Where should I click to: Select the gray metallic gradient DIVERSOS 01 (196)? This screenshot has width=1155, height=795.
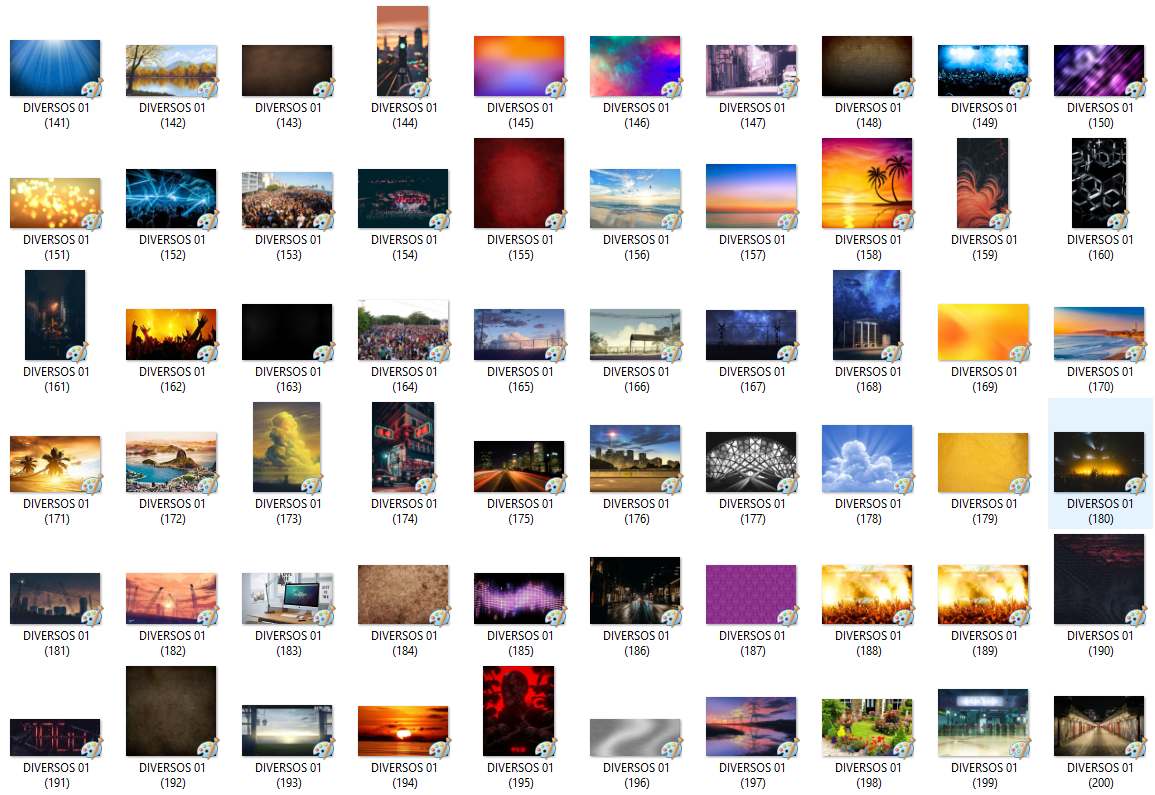coord(635,738)
